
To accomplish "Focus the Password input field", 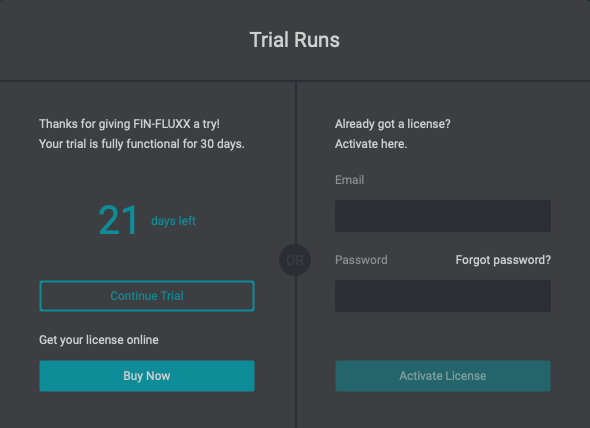I will (x=443, y=296).
